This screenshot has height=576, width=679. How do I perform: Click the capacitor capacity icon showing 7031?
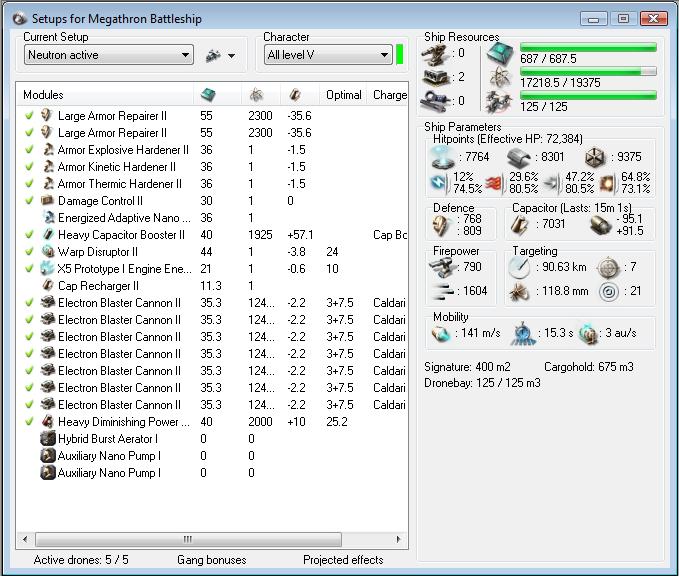pos(519,224)
